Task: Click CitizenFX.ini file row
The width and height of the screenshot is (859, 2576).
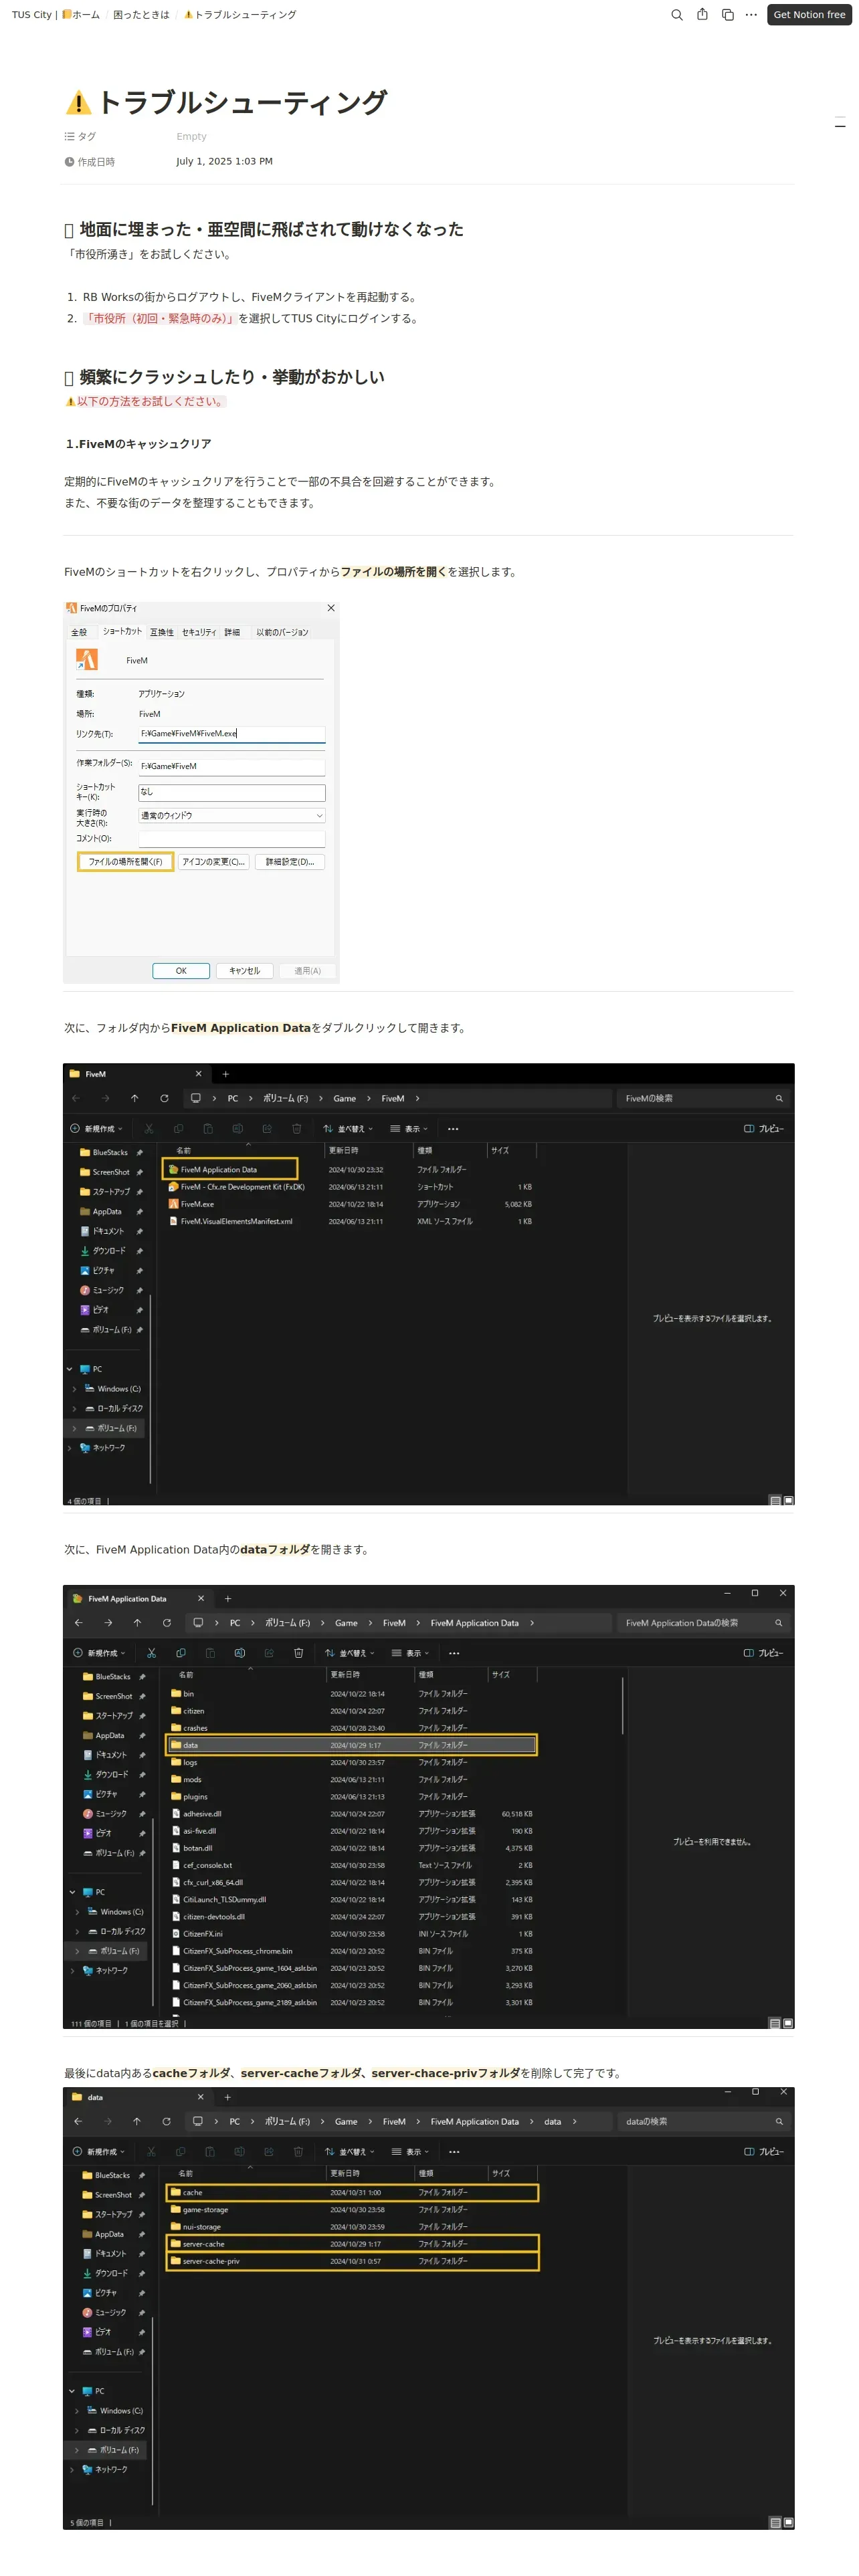Action: (x=351, y=1933)
